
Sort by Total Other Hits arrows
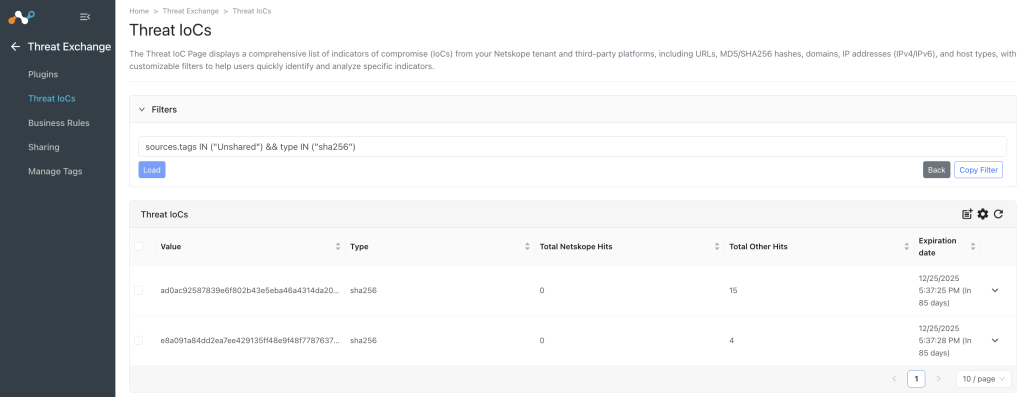[x=907, y=247]
